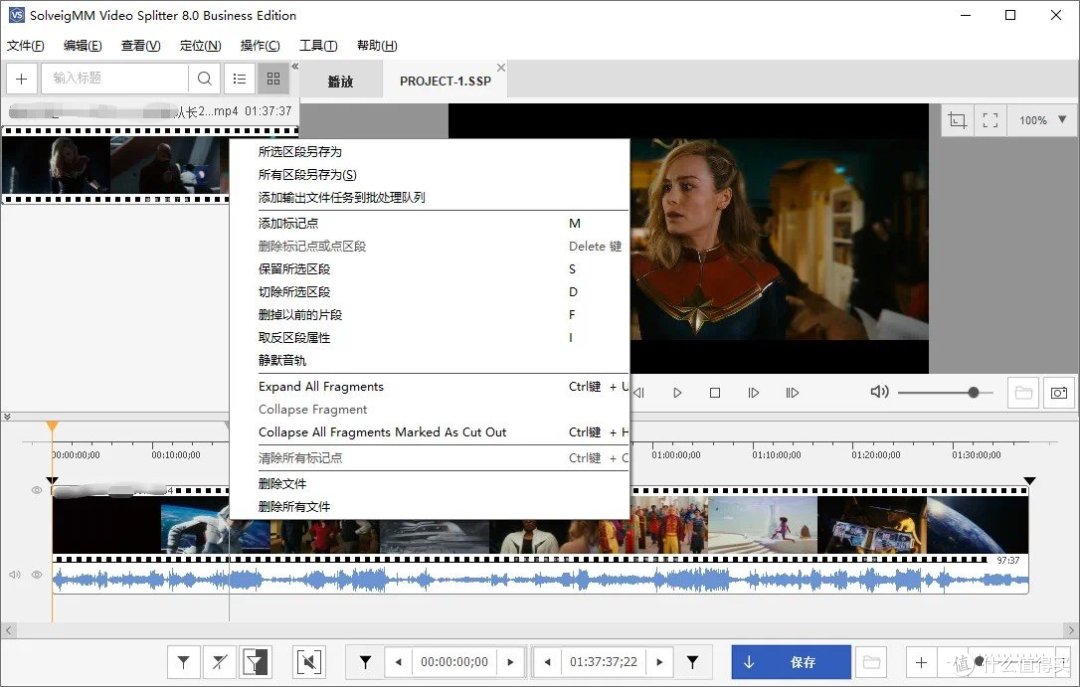Select the PROJECT-1.SSP tab
The image size is (1080, 687).
point(445,81)
